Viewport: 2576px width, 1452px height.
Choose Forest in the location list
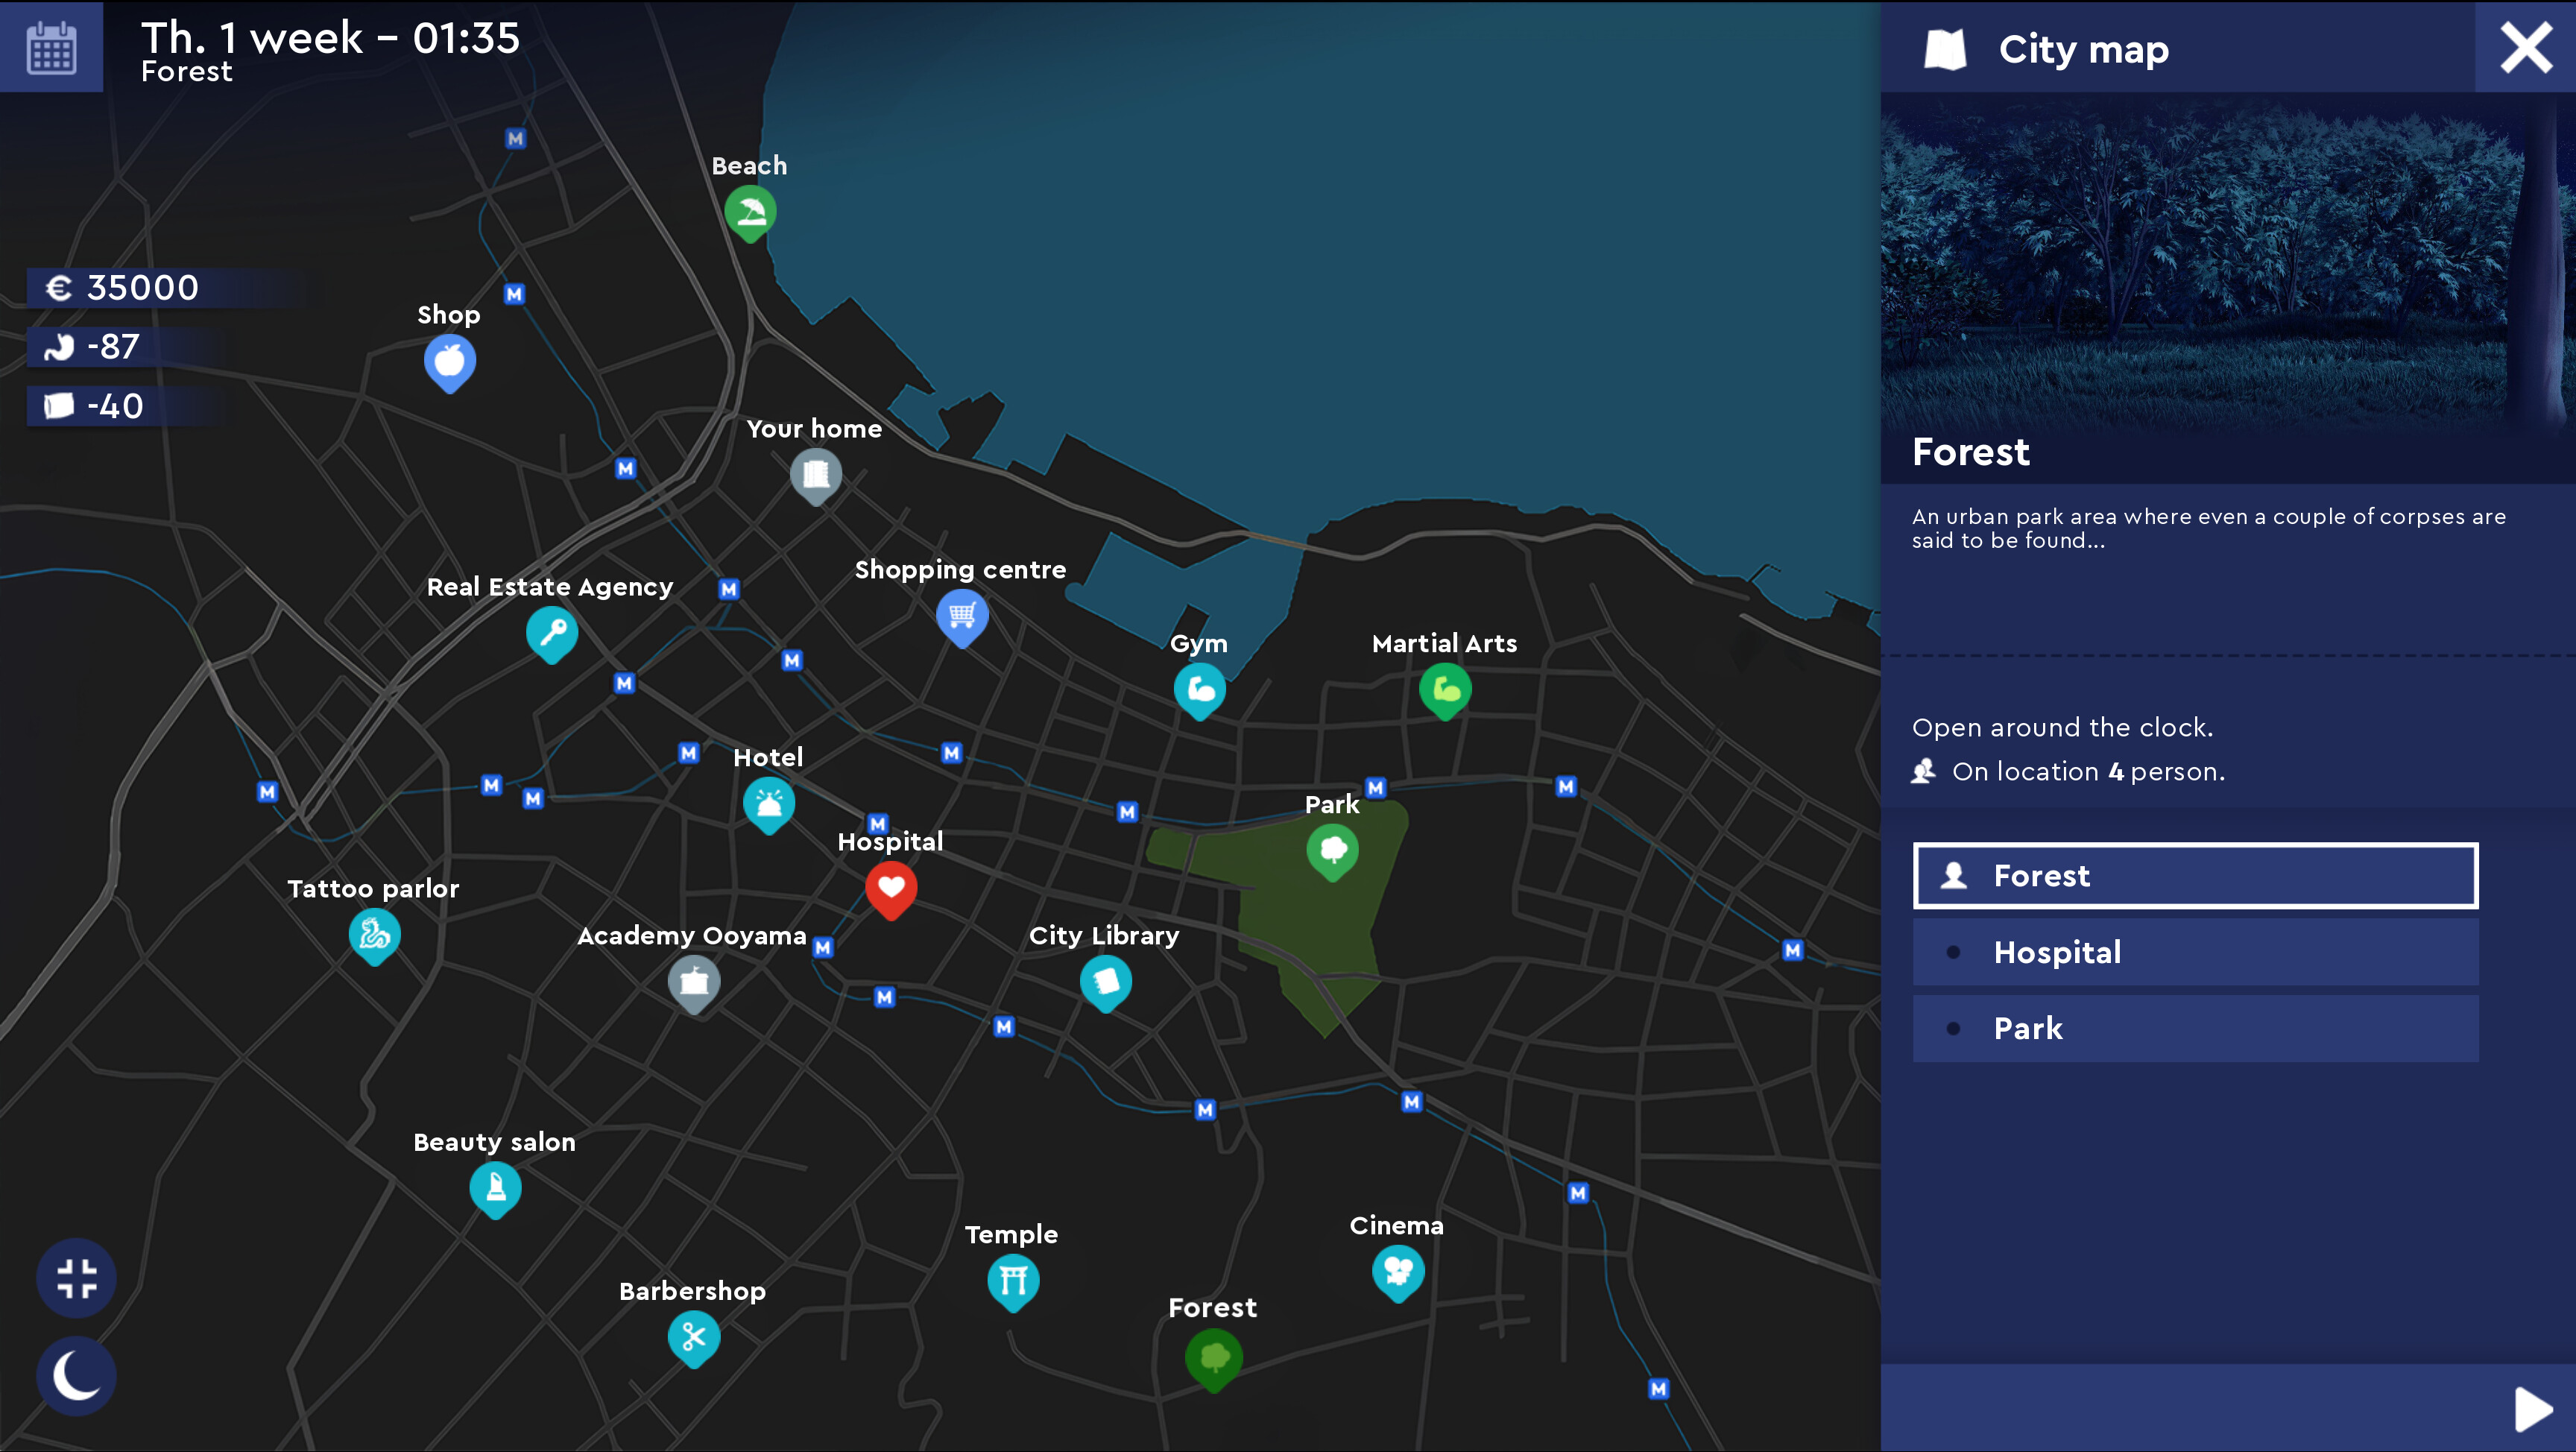click(x=2195, y=876)
